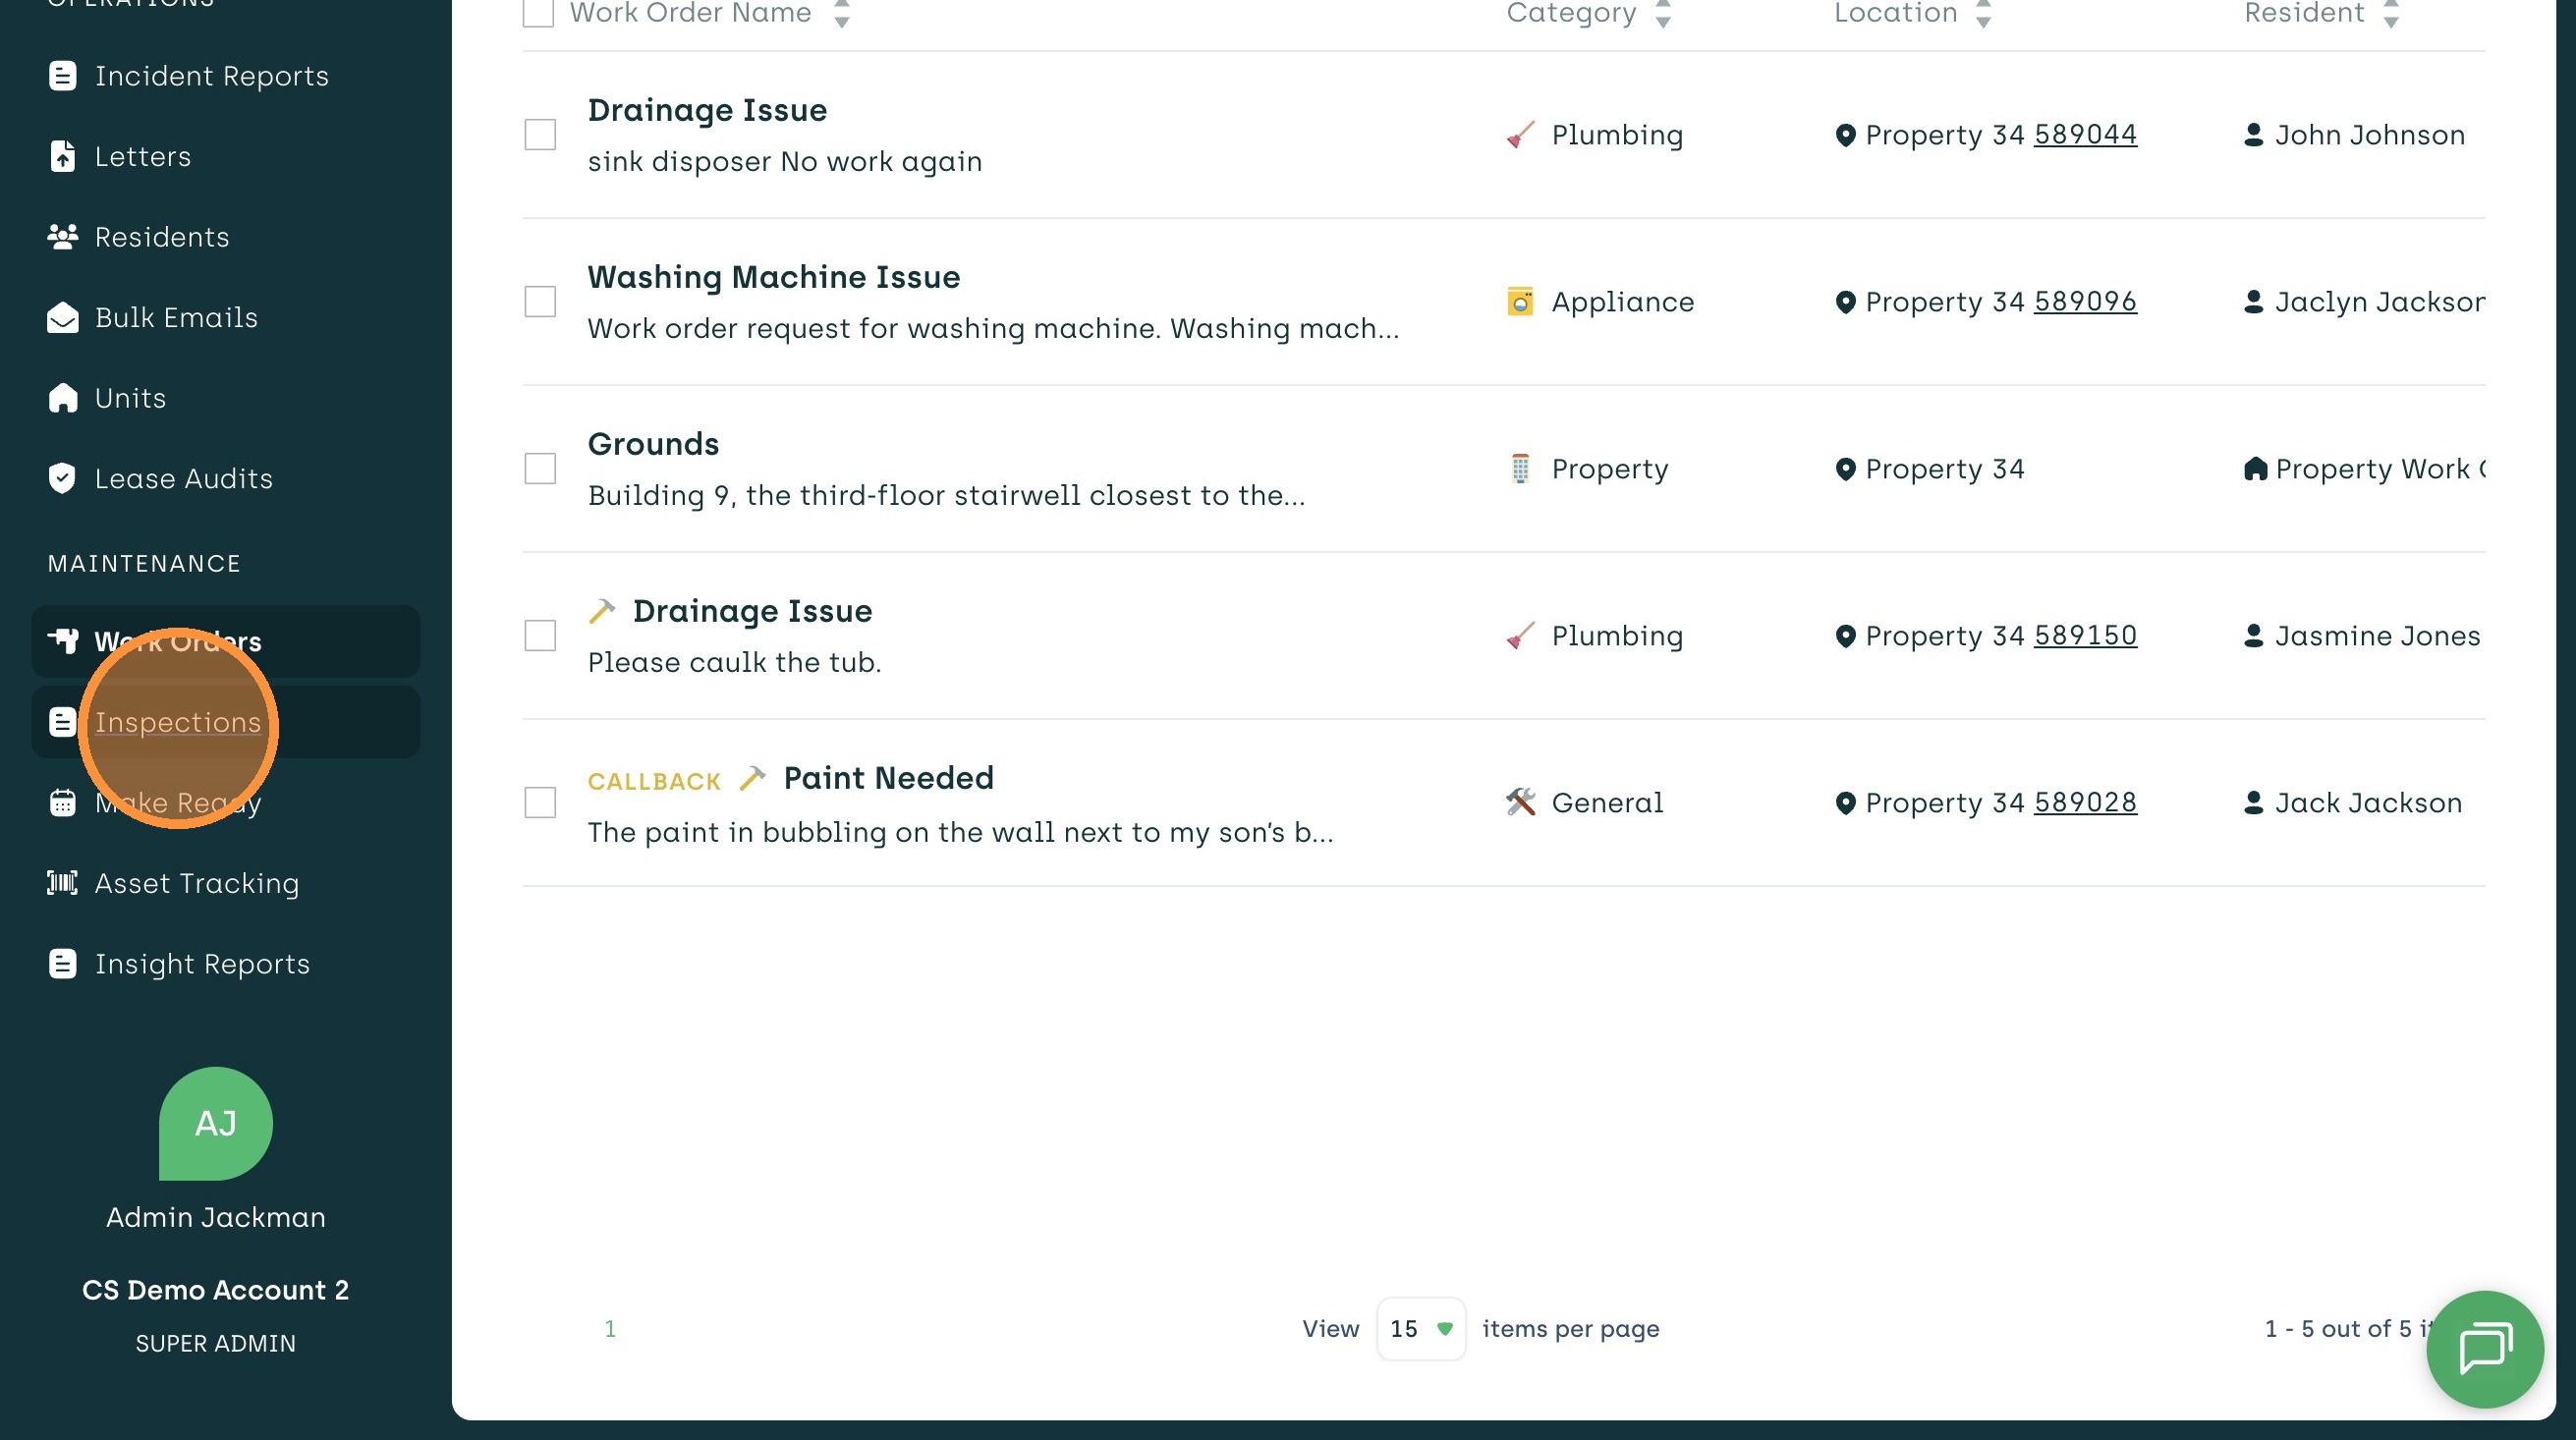Select the Grounds work order checkbox

pyautogui.click(x=540, y=469)
